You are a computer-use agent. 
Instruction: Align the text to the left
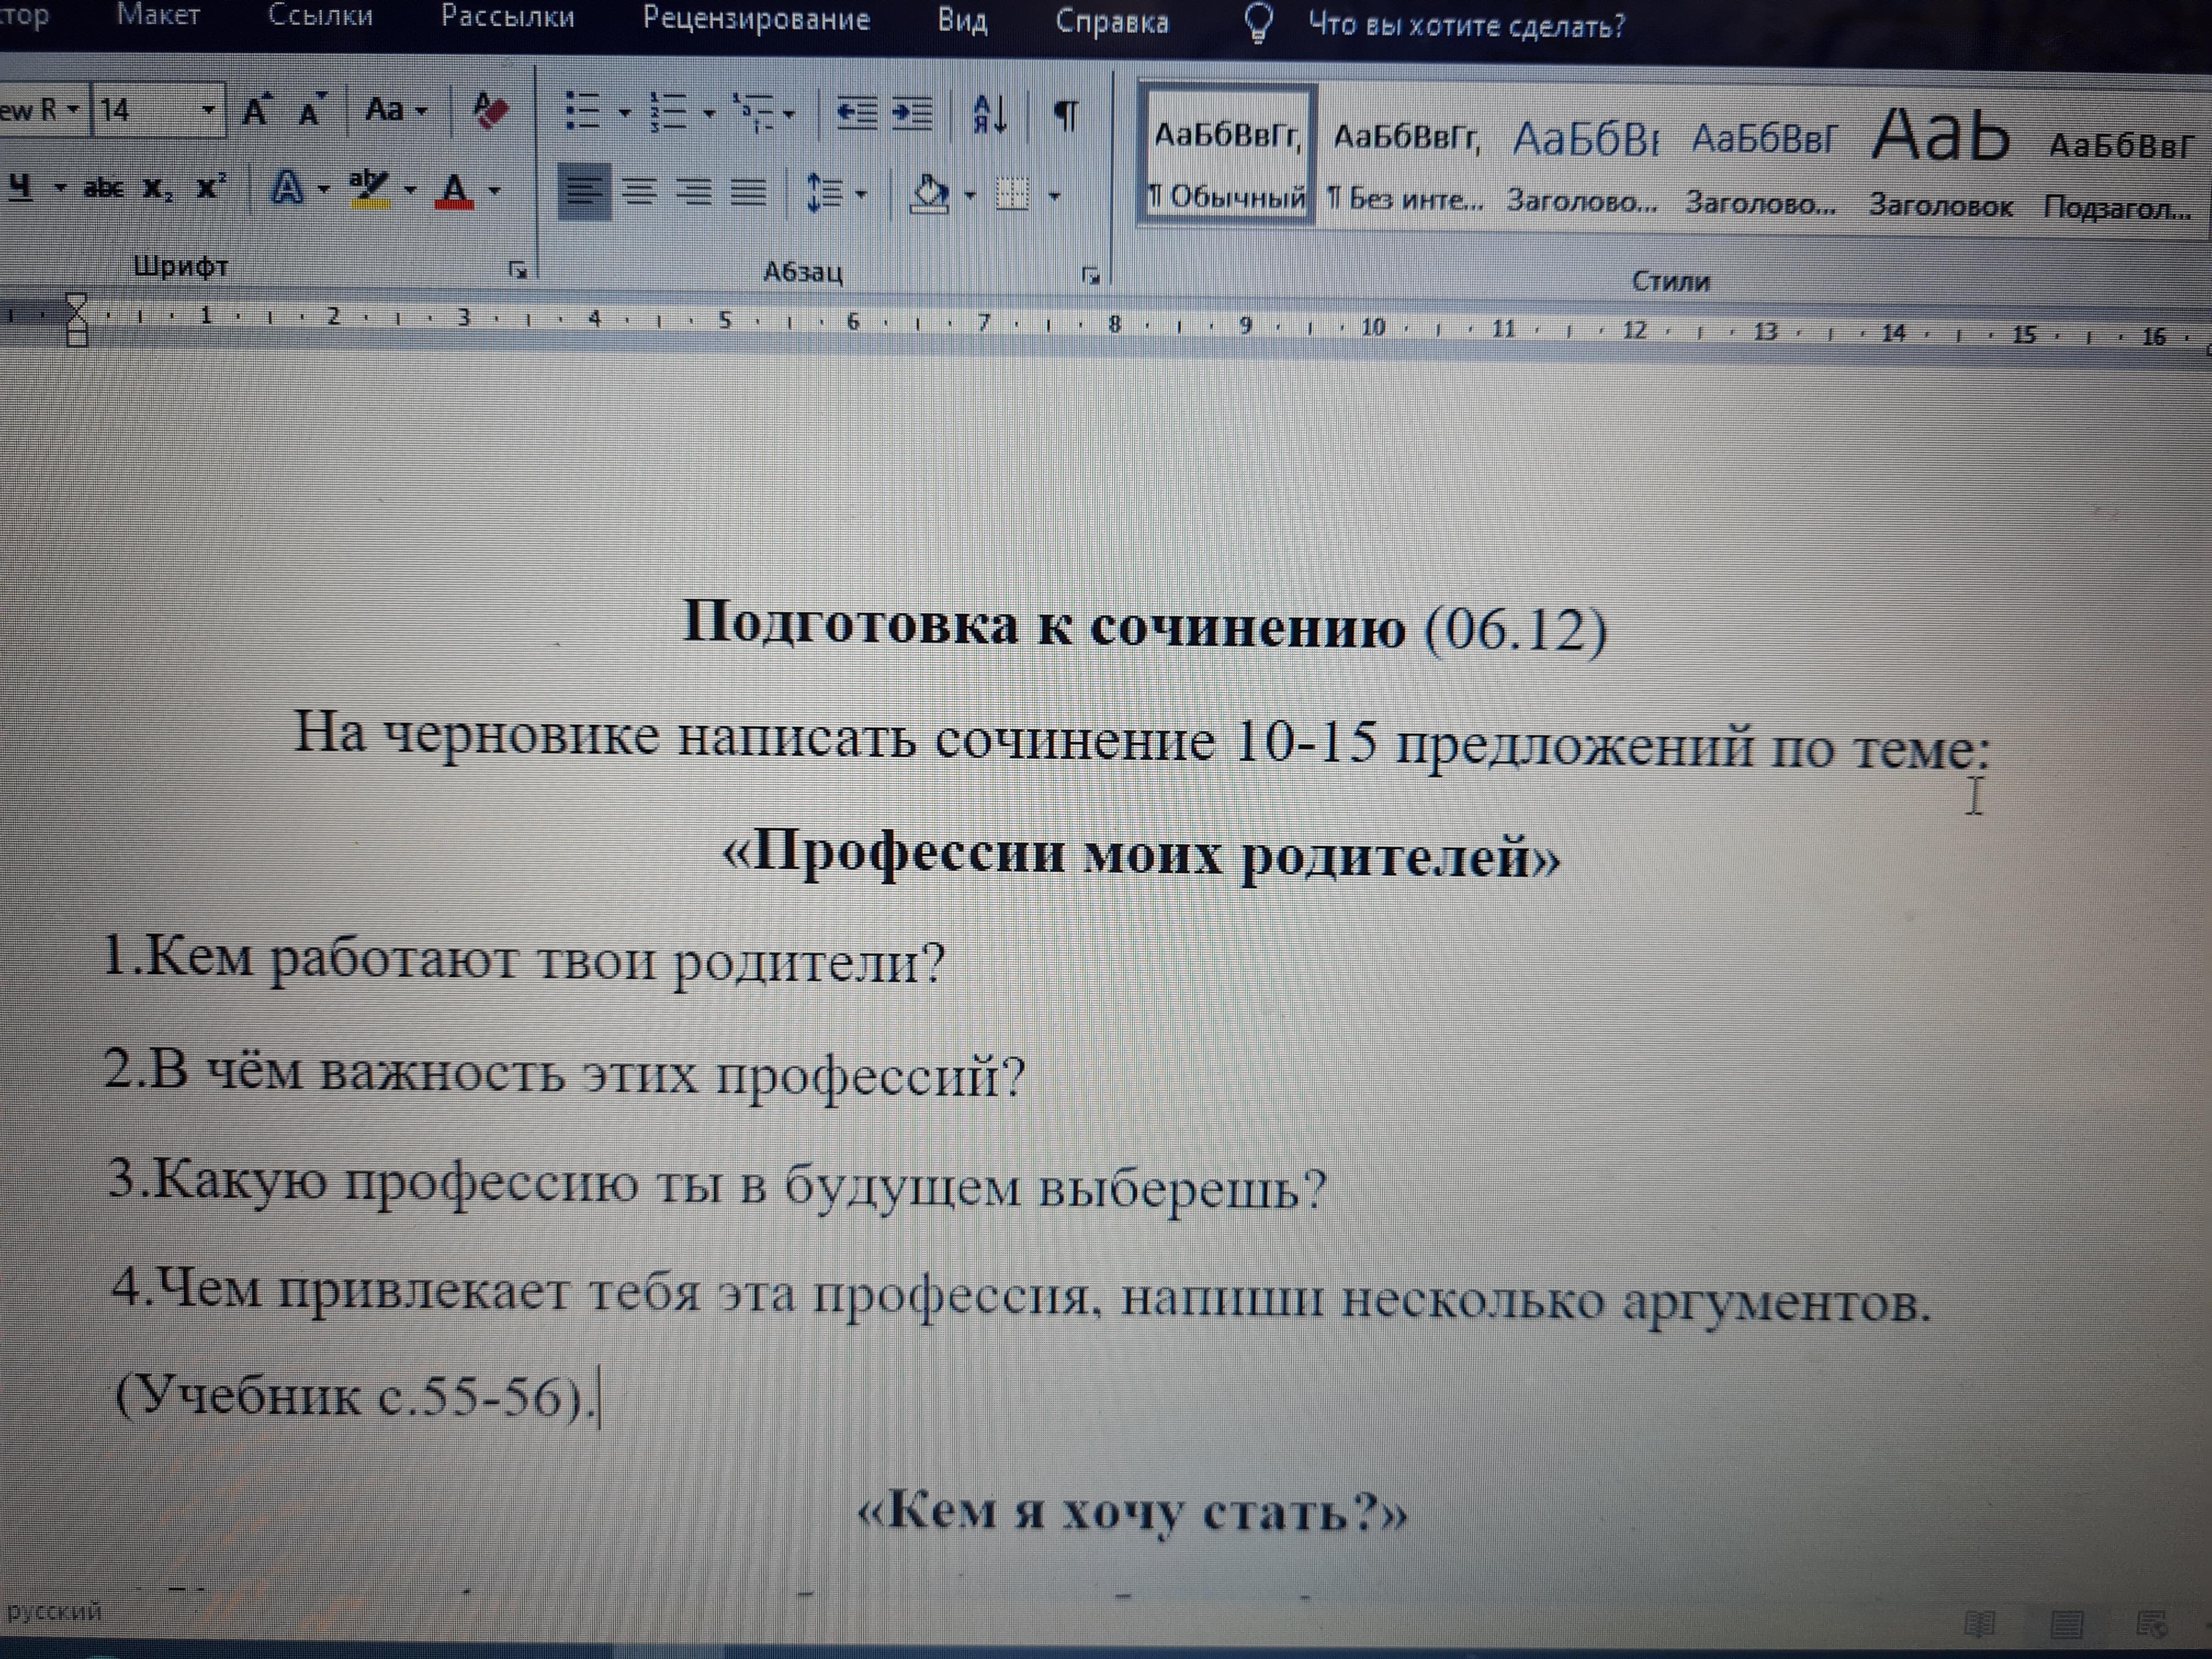tap(584, 191)
